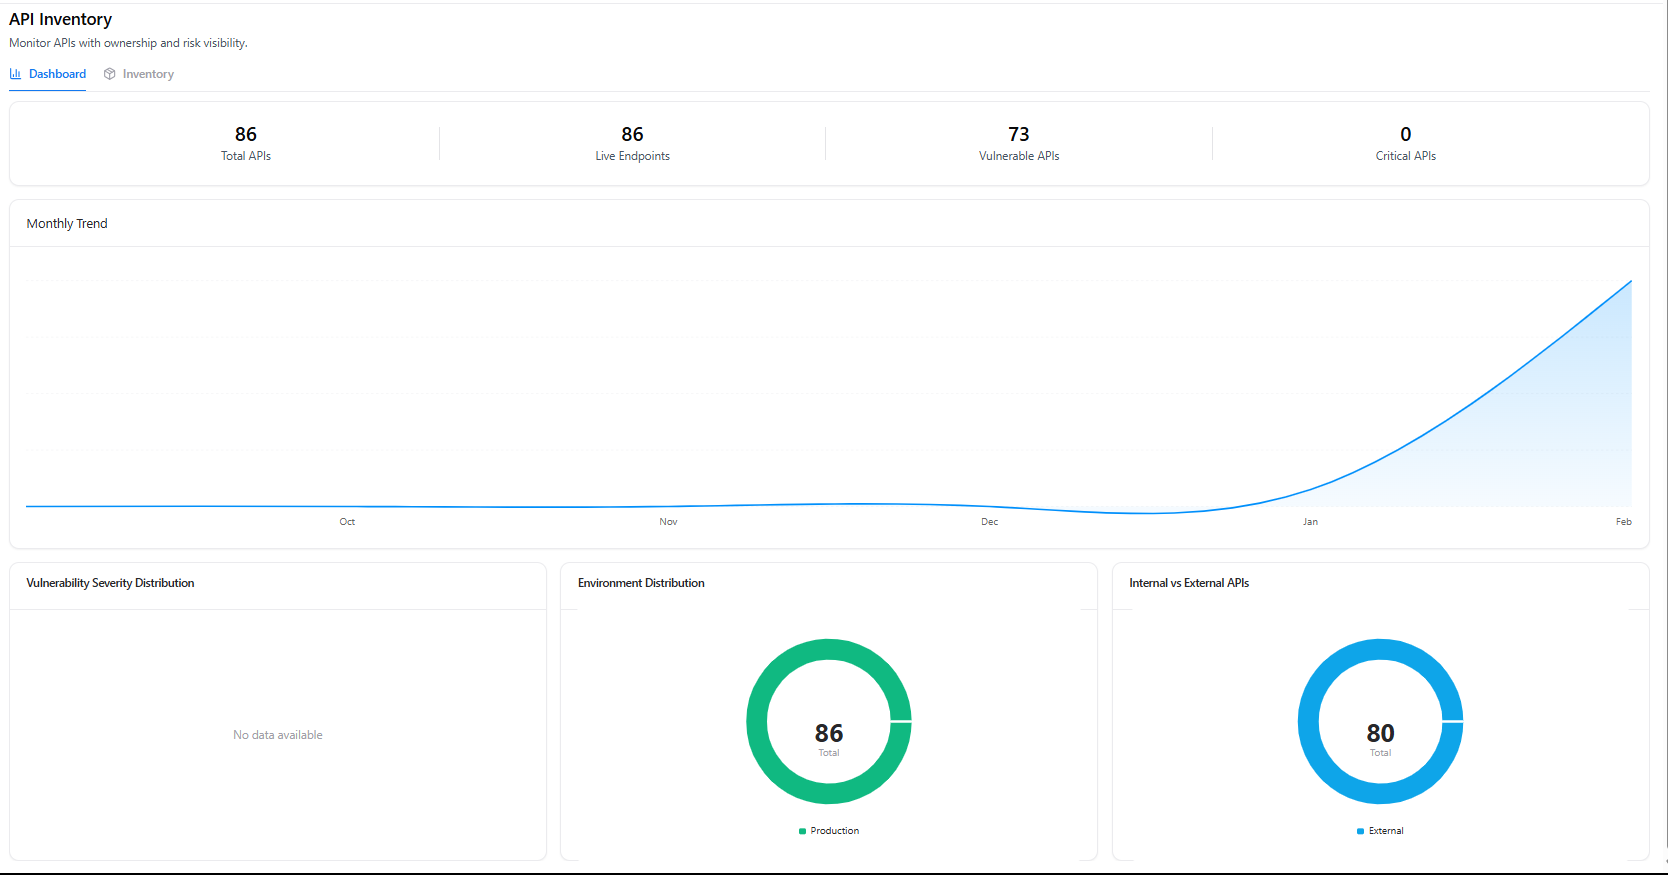Image resolution: width=1668 pixels, height=875 pixels.
Task: Click the Oct label on the trend axis
Action: point(347,522)
